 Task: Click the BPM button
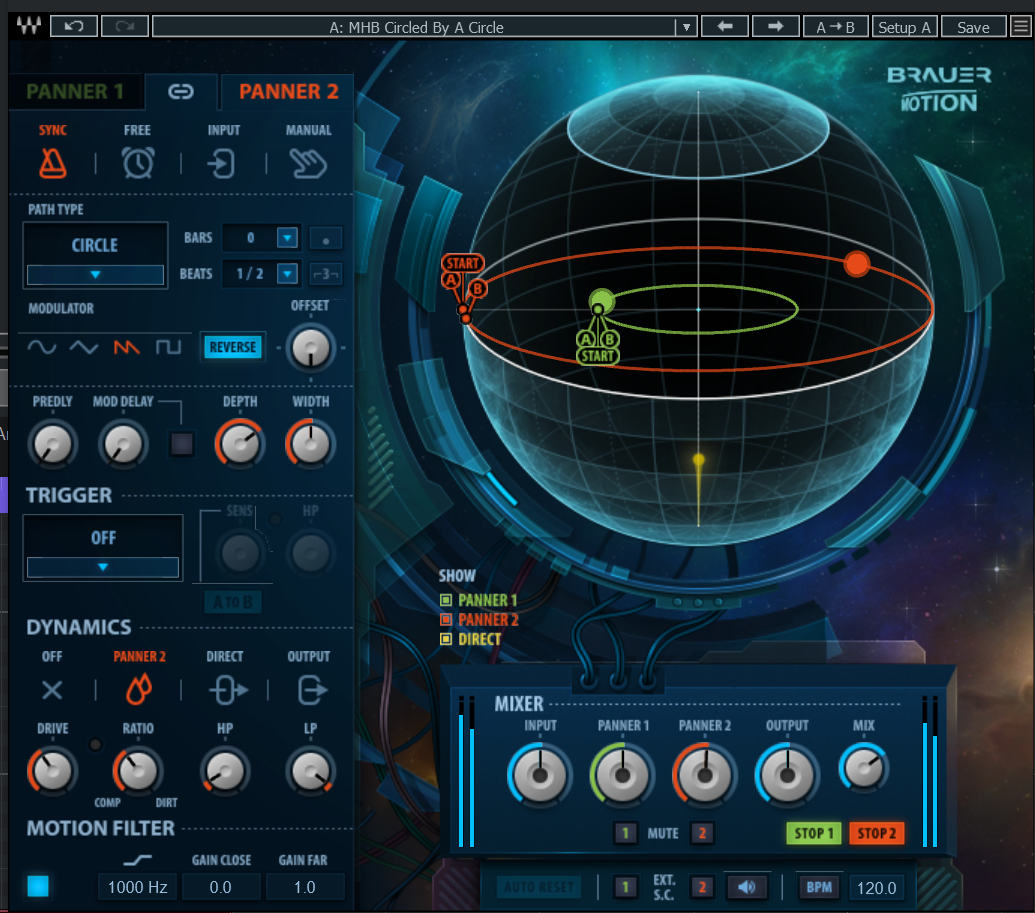coord(818,887)
